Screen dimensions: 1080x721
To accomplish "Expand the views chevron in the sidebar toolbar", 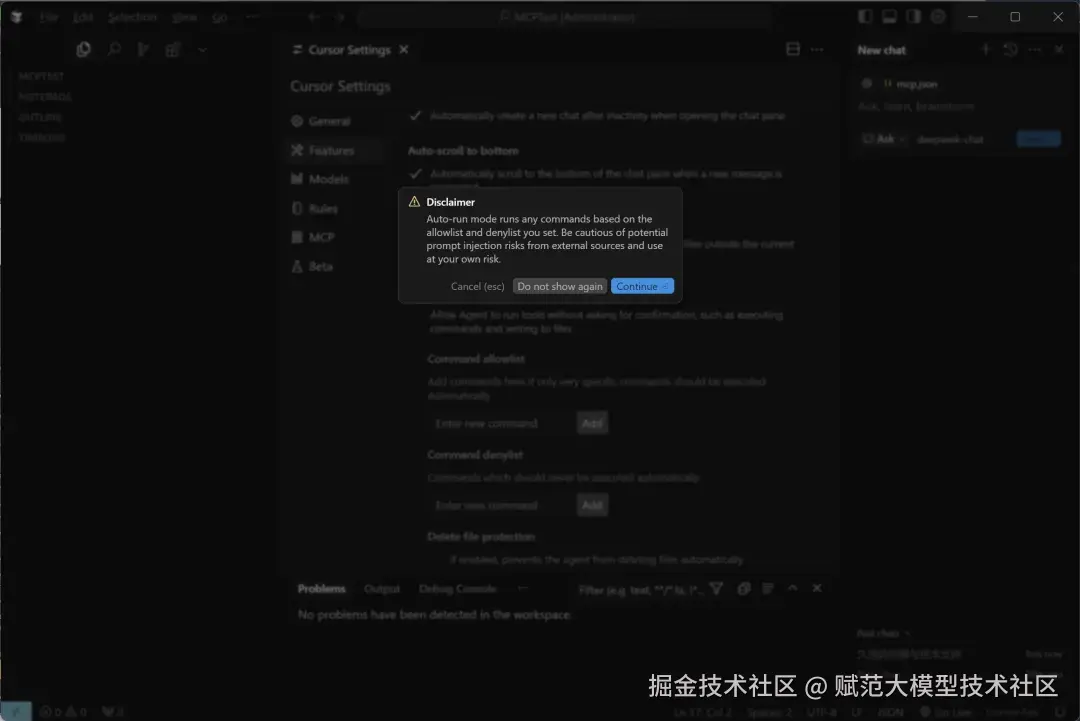I will click(203, 49).
